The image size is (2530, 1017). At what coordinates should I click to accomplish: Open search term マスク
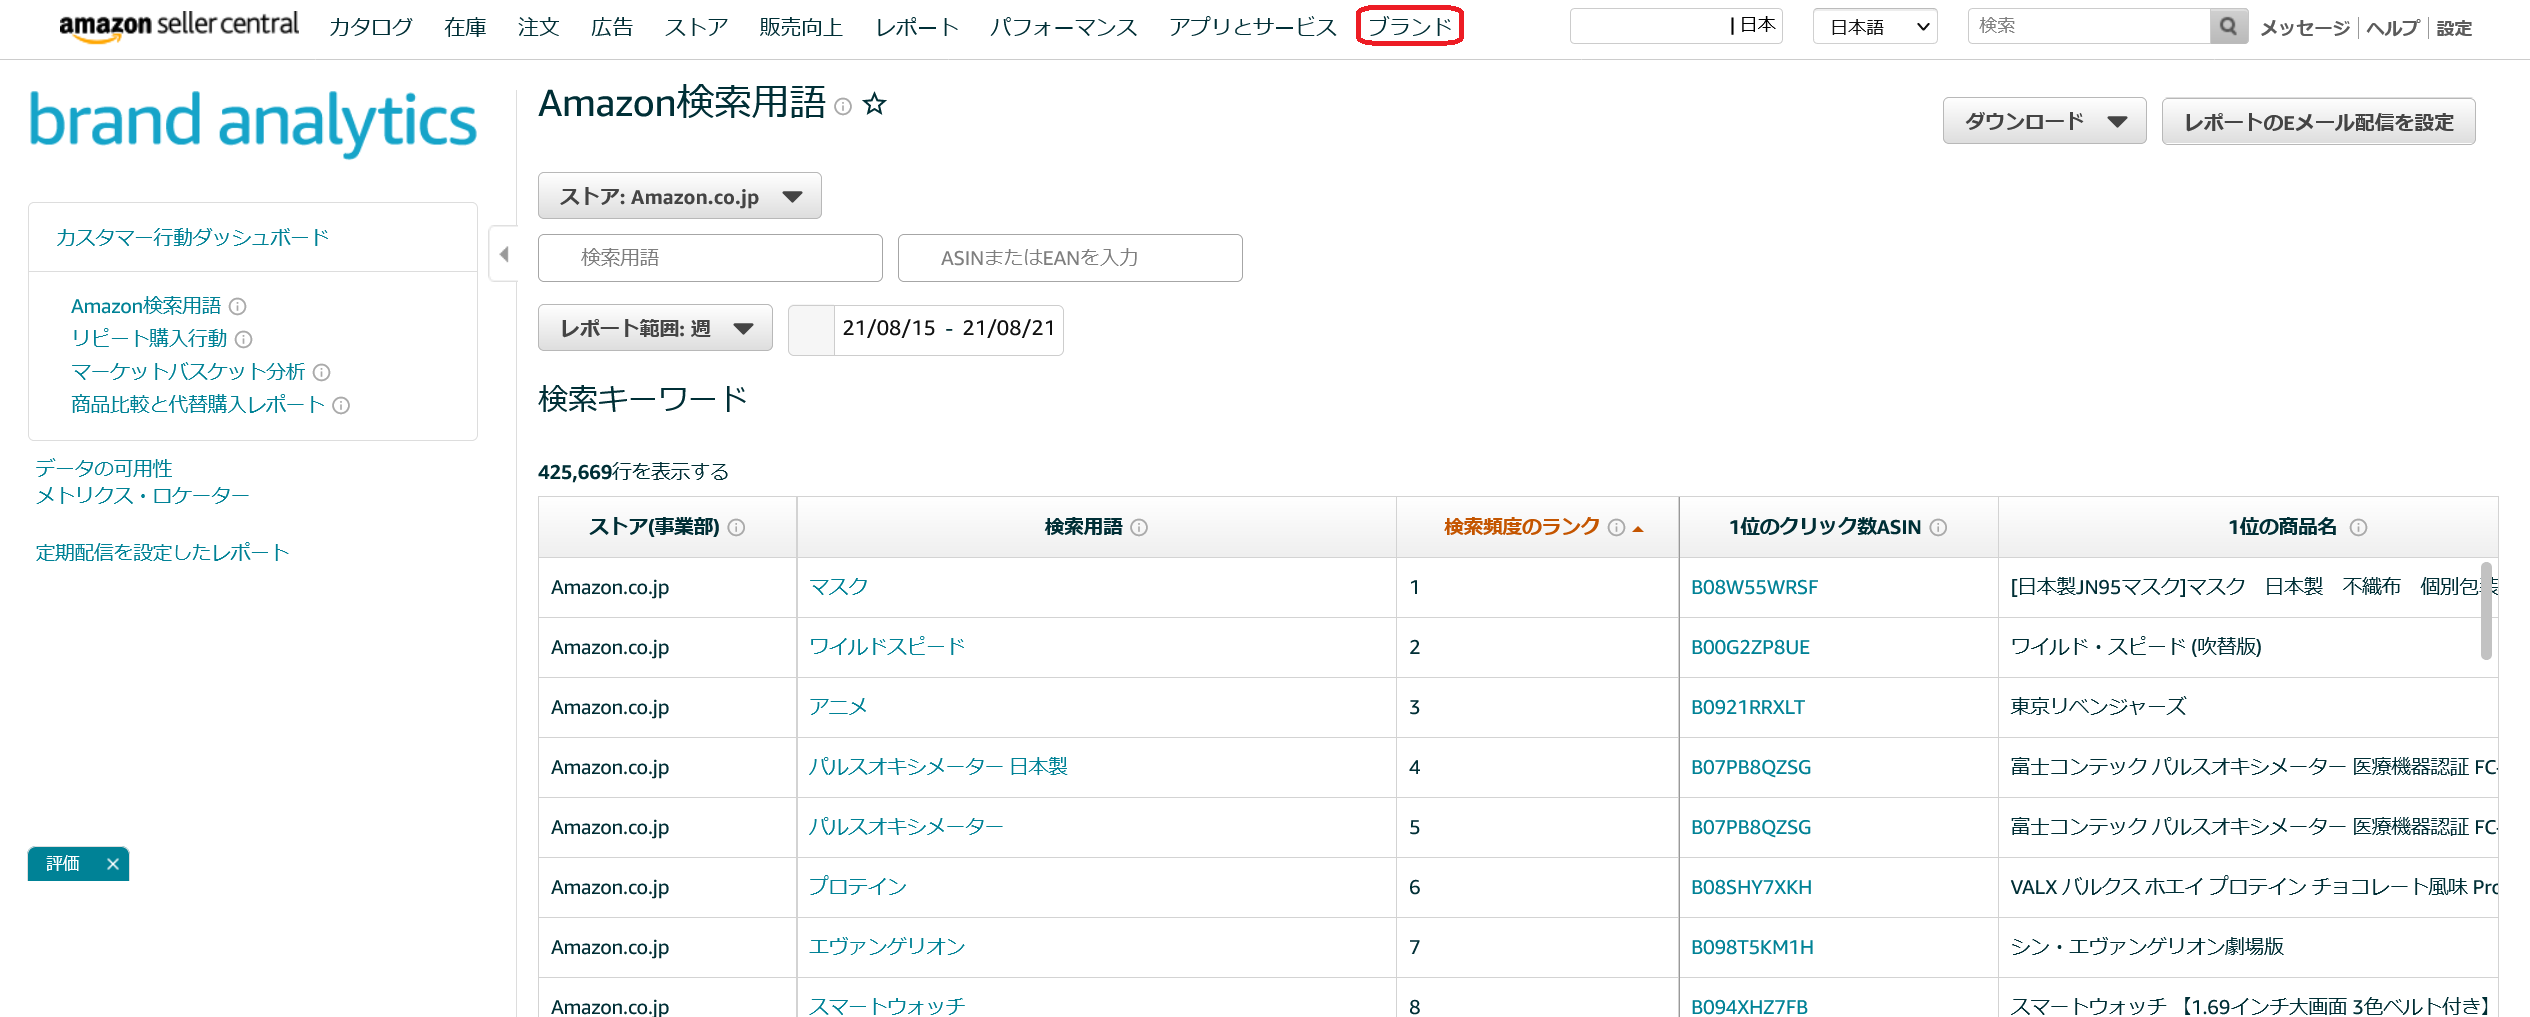point(838,587)
